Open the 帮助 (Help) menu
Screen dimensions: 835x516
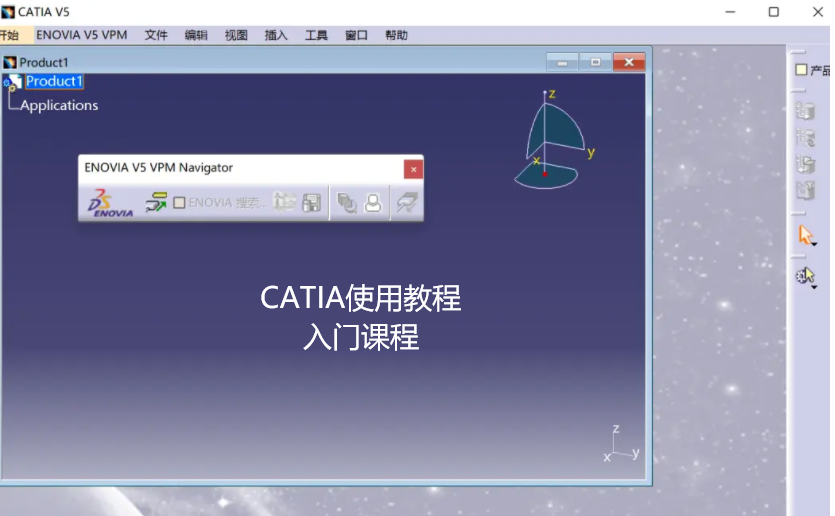pyautogui.click(x=396, y=35)
